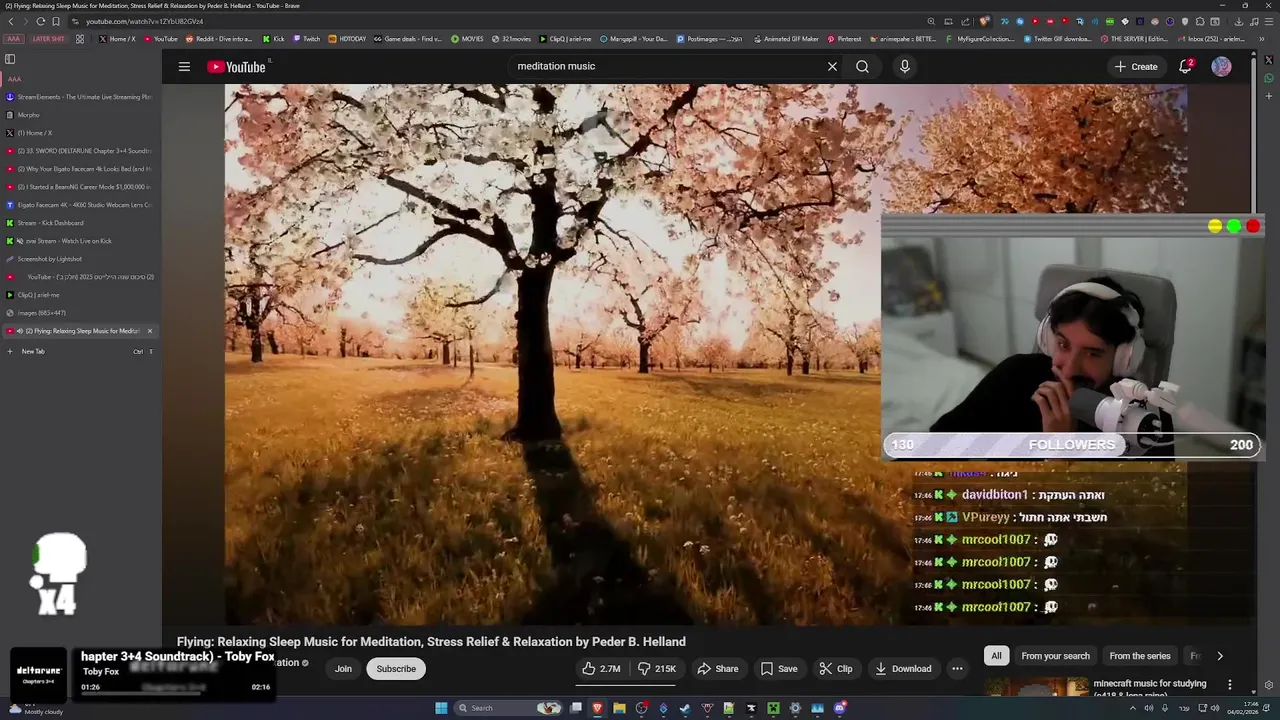Open the Reddit bookmark
1280x720 pixels.
pyautogui.click(x=219, y=39)
